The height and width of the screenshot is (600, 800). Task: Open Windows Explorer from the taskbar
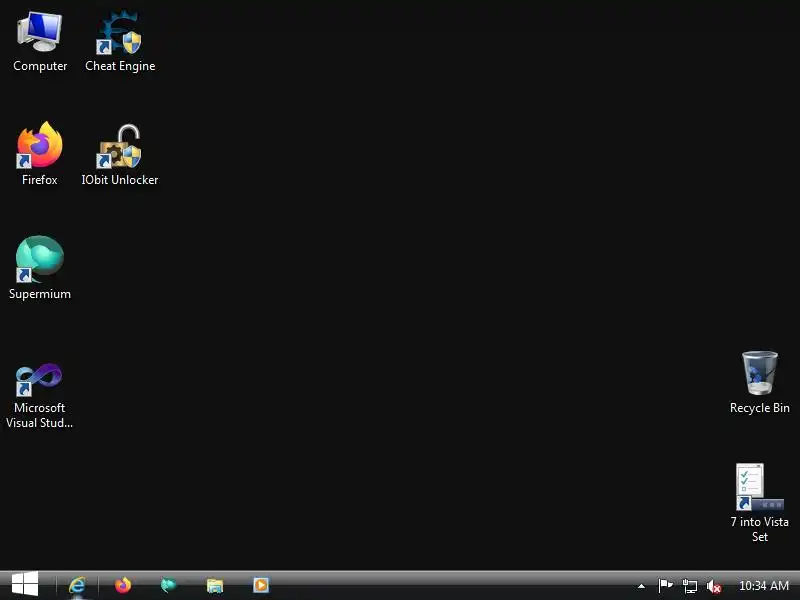215,585
